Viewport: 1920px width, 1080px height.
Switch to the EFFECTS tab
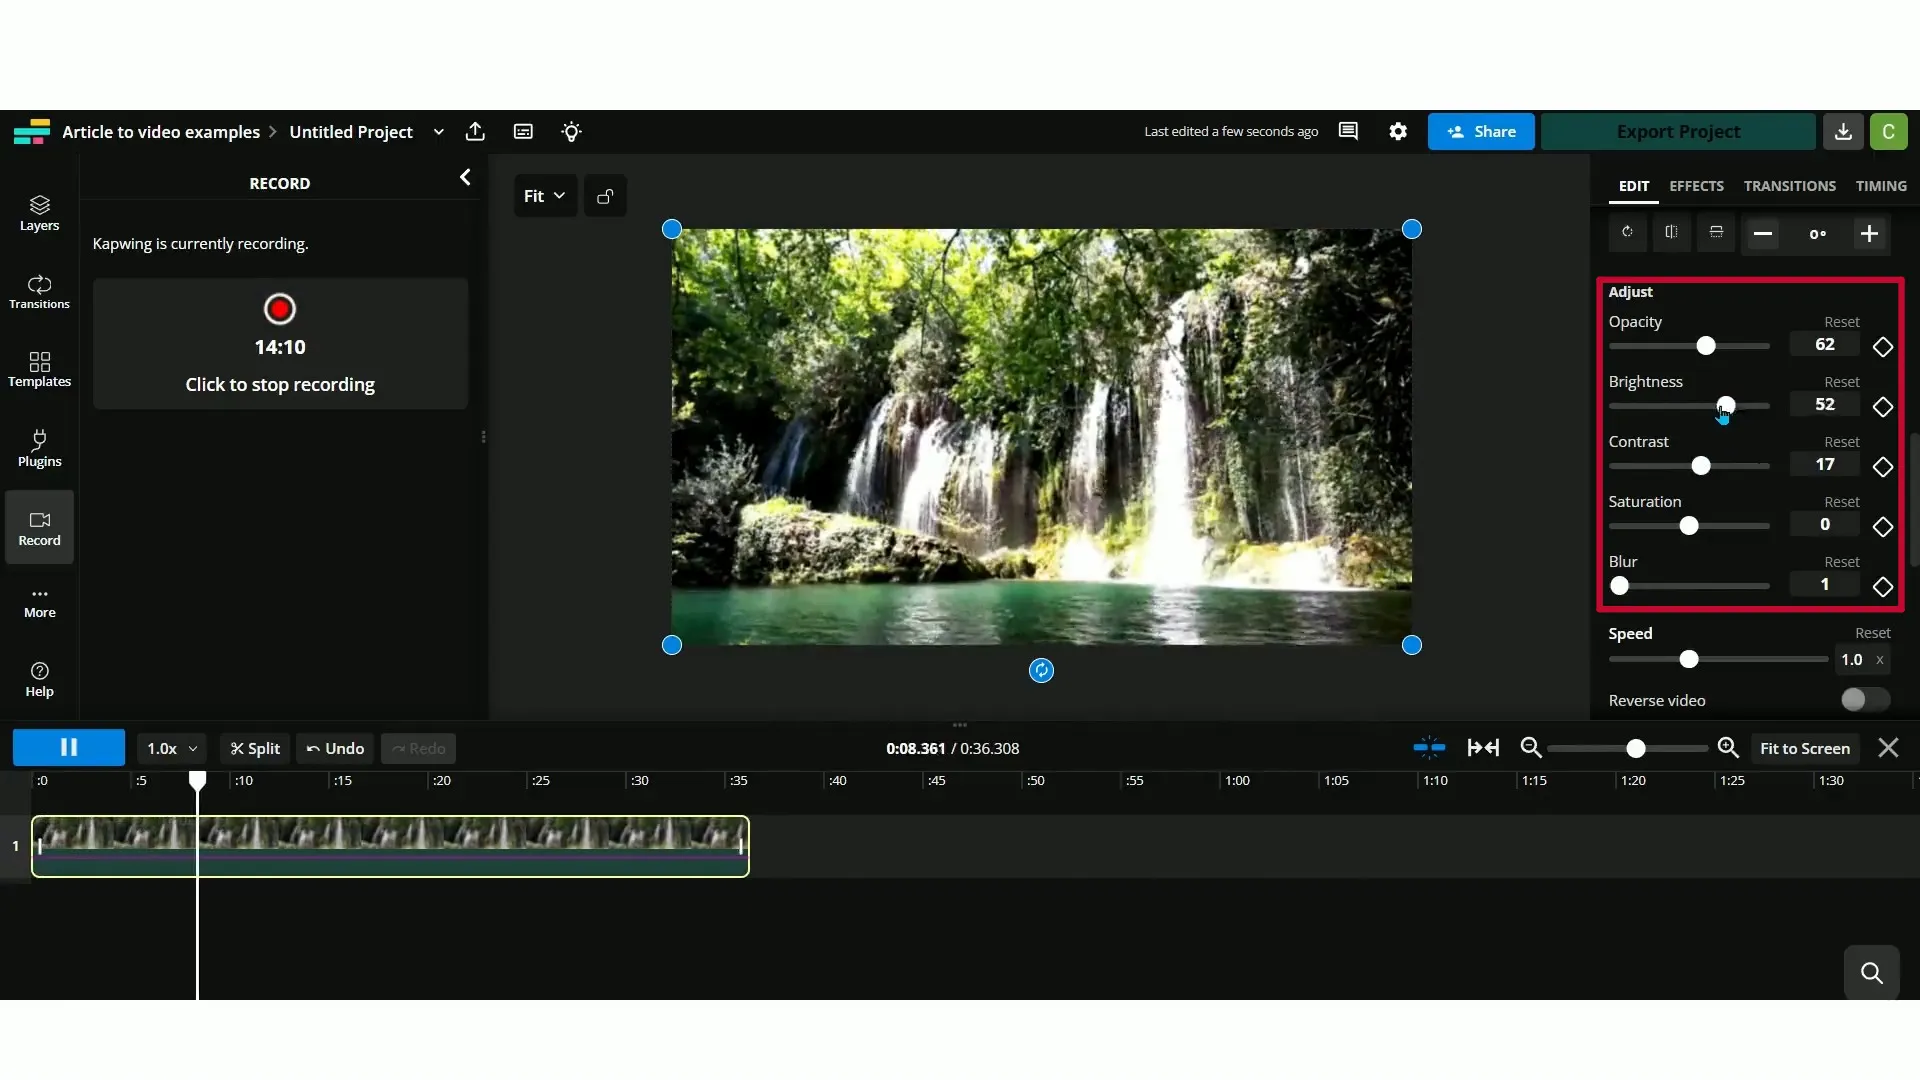click(1696, 186)
